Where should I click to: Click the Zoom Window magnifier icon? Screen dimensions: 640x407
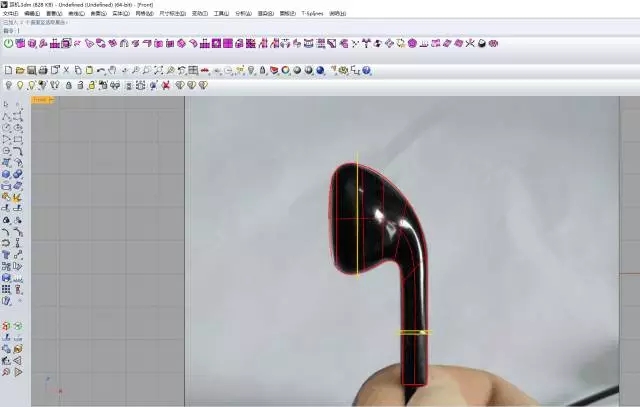(x=147, y=71)
